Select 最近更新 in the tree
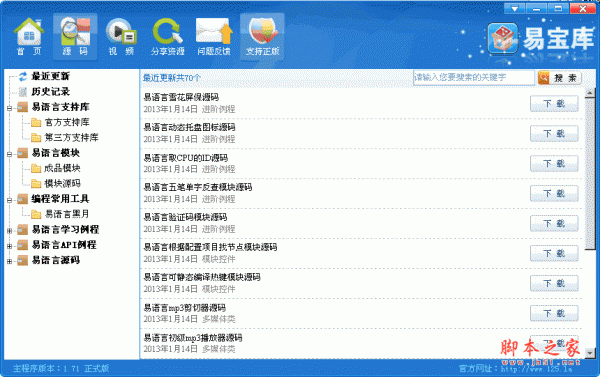The image size is (600, 377). point(50,76)
